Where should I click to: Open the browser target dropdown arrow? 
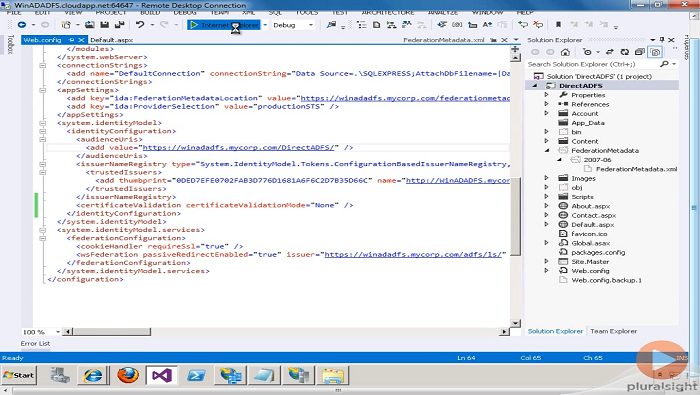[x=265, y=25]
